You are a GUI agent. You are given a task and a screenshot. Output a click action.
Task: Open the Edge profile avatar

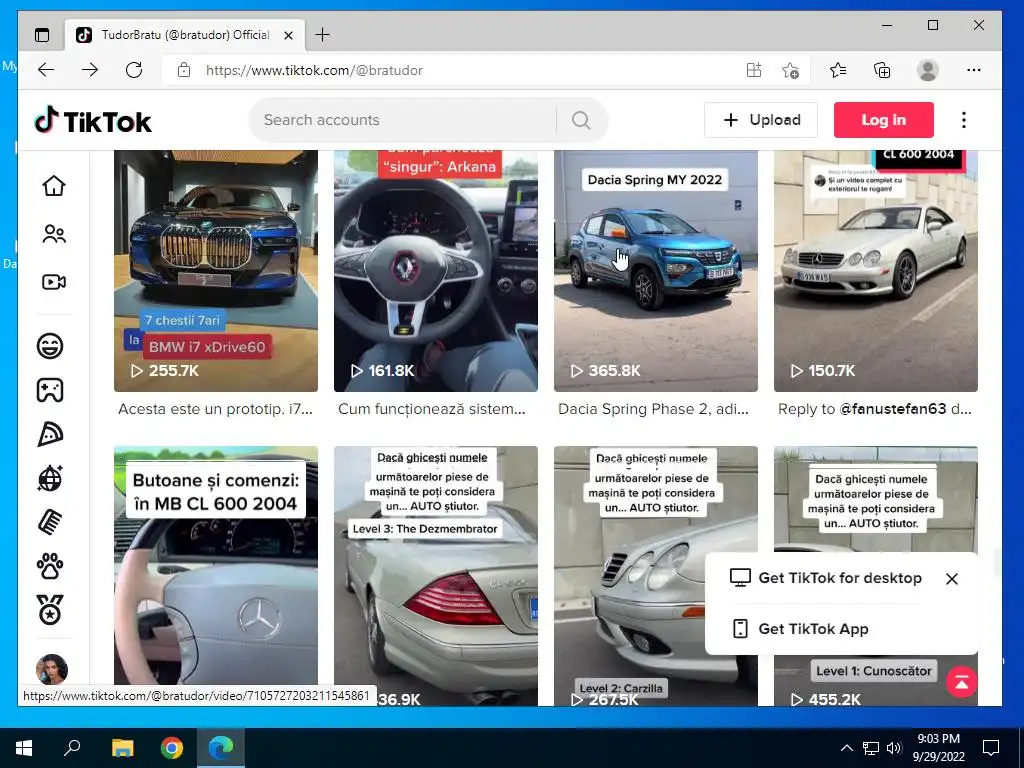927,70
